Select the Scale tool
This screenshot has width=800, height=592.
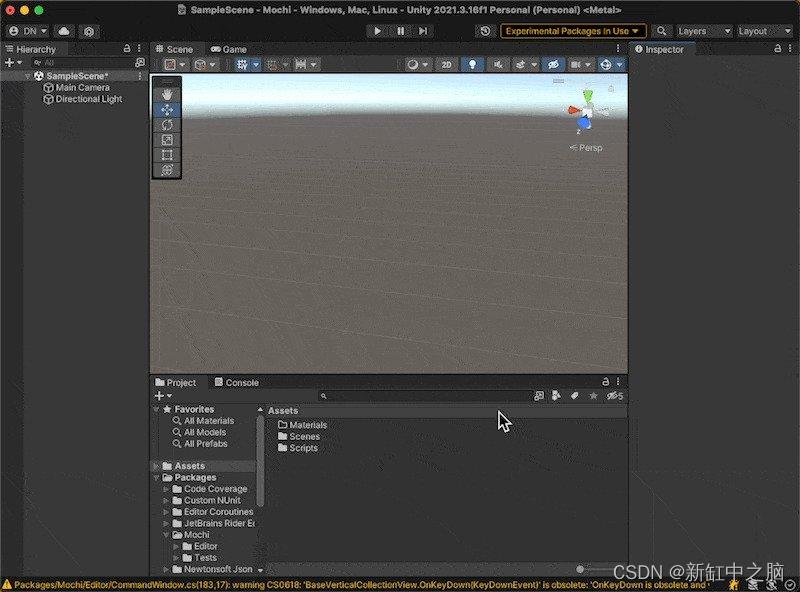point(167,140)
